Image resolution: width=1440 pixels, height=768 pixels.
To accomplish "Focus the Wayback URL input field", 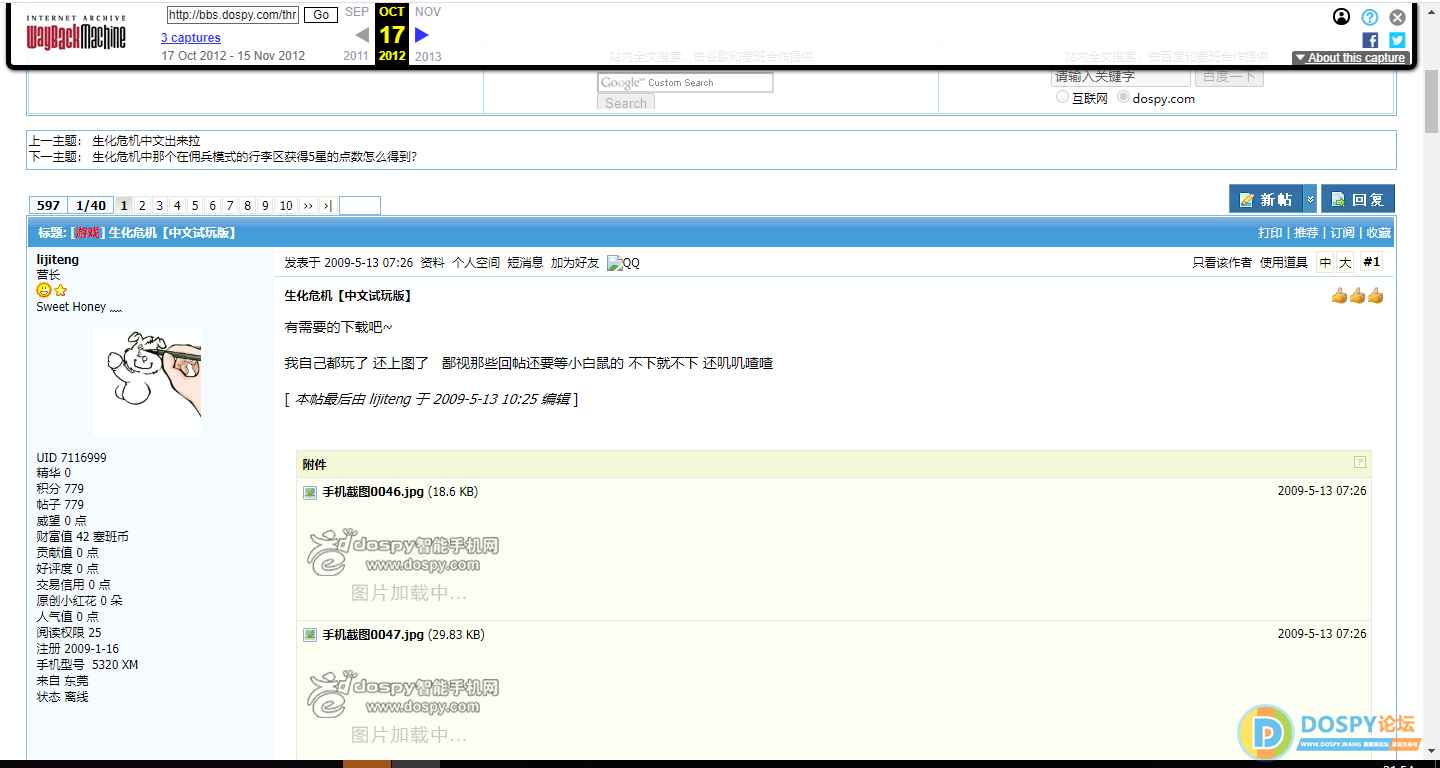I will [x=232, y=15].
